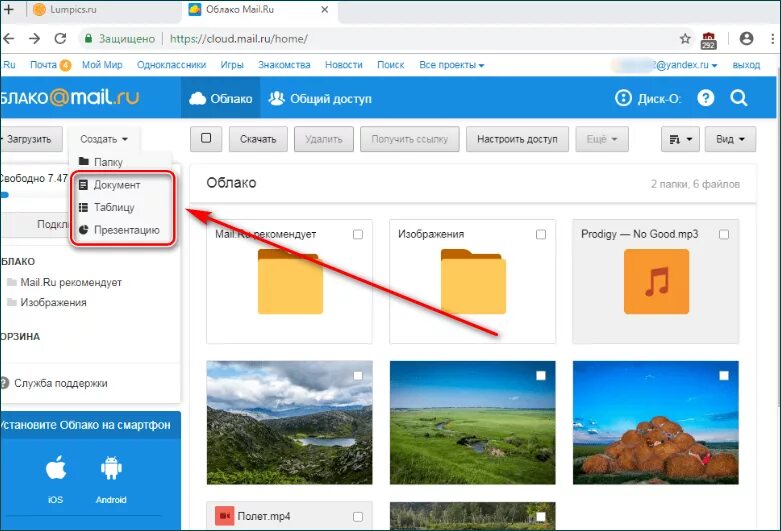The height and width of the screenshot is (531, 781).
Task: Open search with magnifier icon
Action: 739,98
